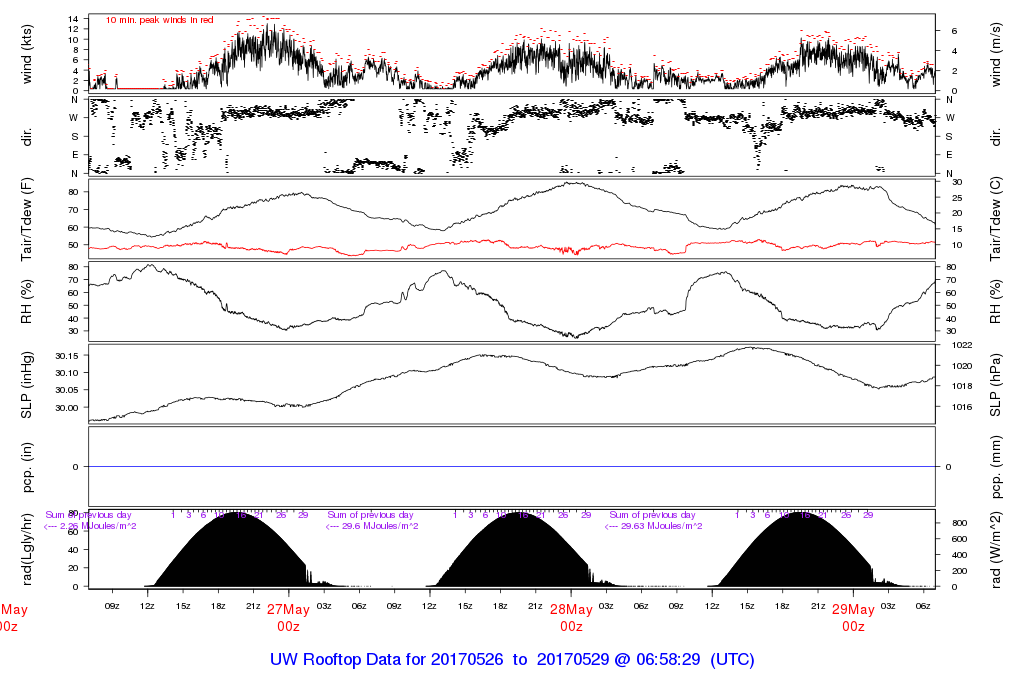Image resolution: width=1024 pixels, height=700 pixels.
Task: Select the 'rad (W/m^2)' axis label
Action: pyautogui.click(x=996, y=549)
